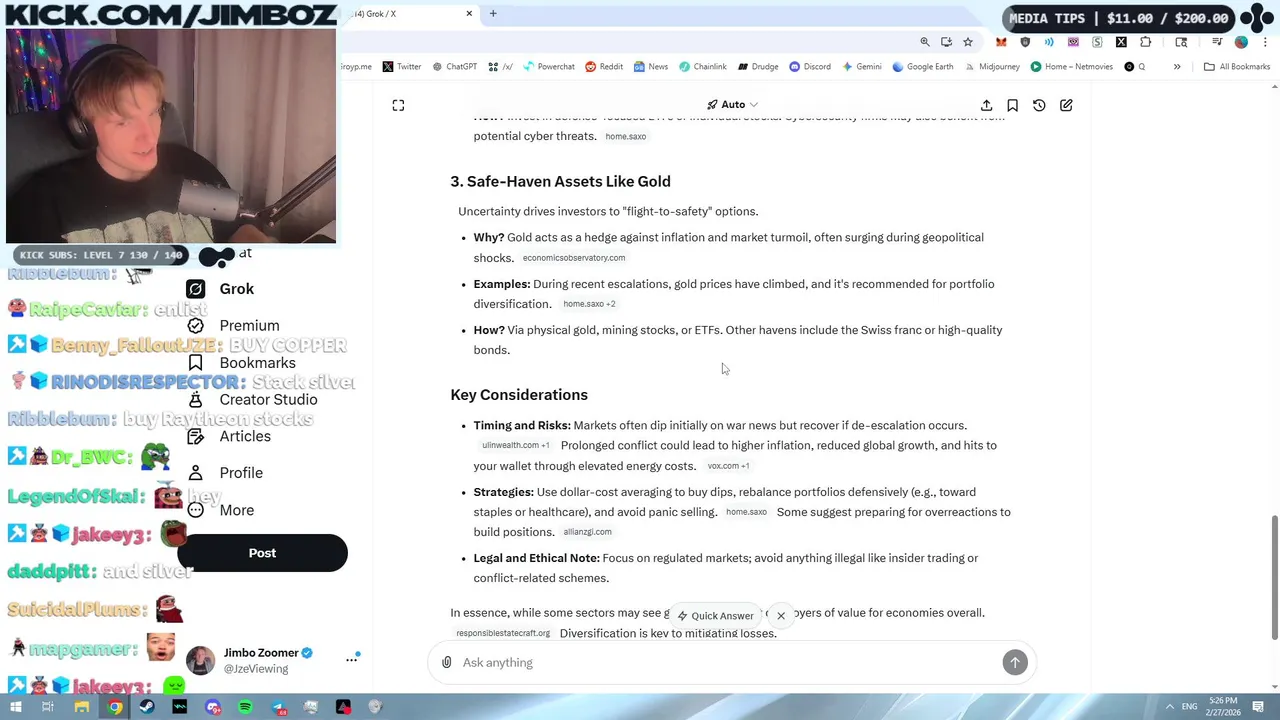This screenshot has height=720, width=1280.
Task: Open the Windows Start menu
Action: point(16,707)
